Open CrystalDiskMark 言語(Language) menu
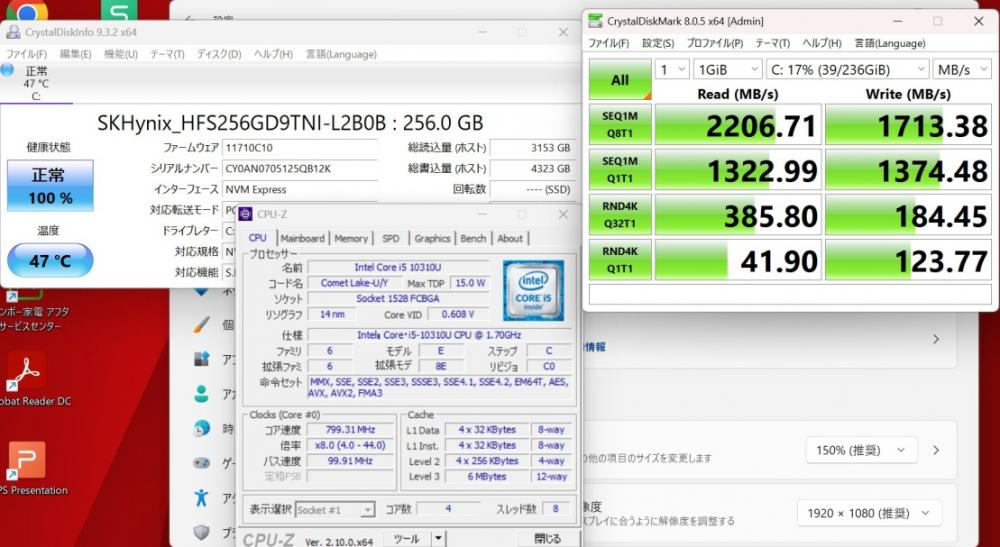Screen dimensions: 1000x547 pos(890,43)
